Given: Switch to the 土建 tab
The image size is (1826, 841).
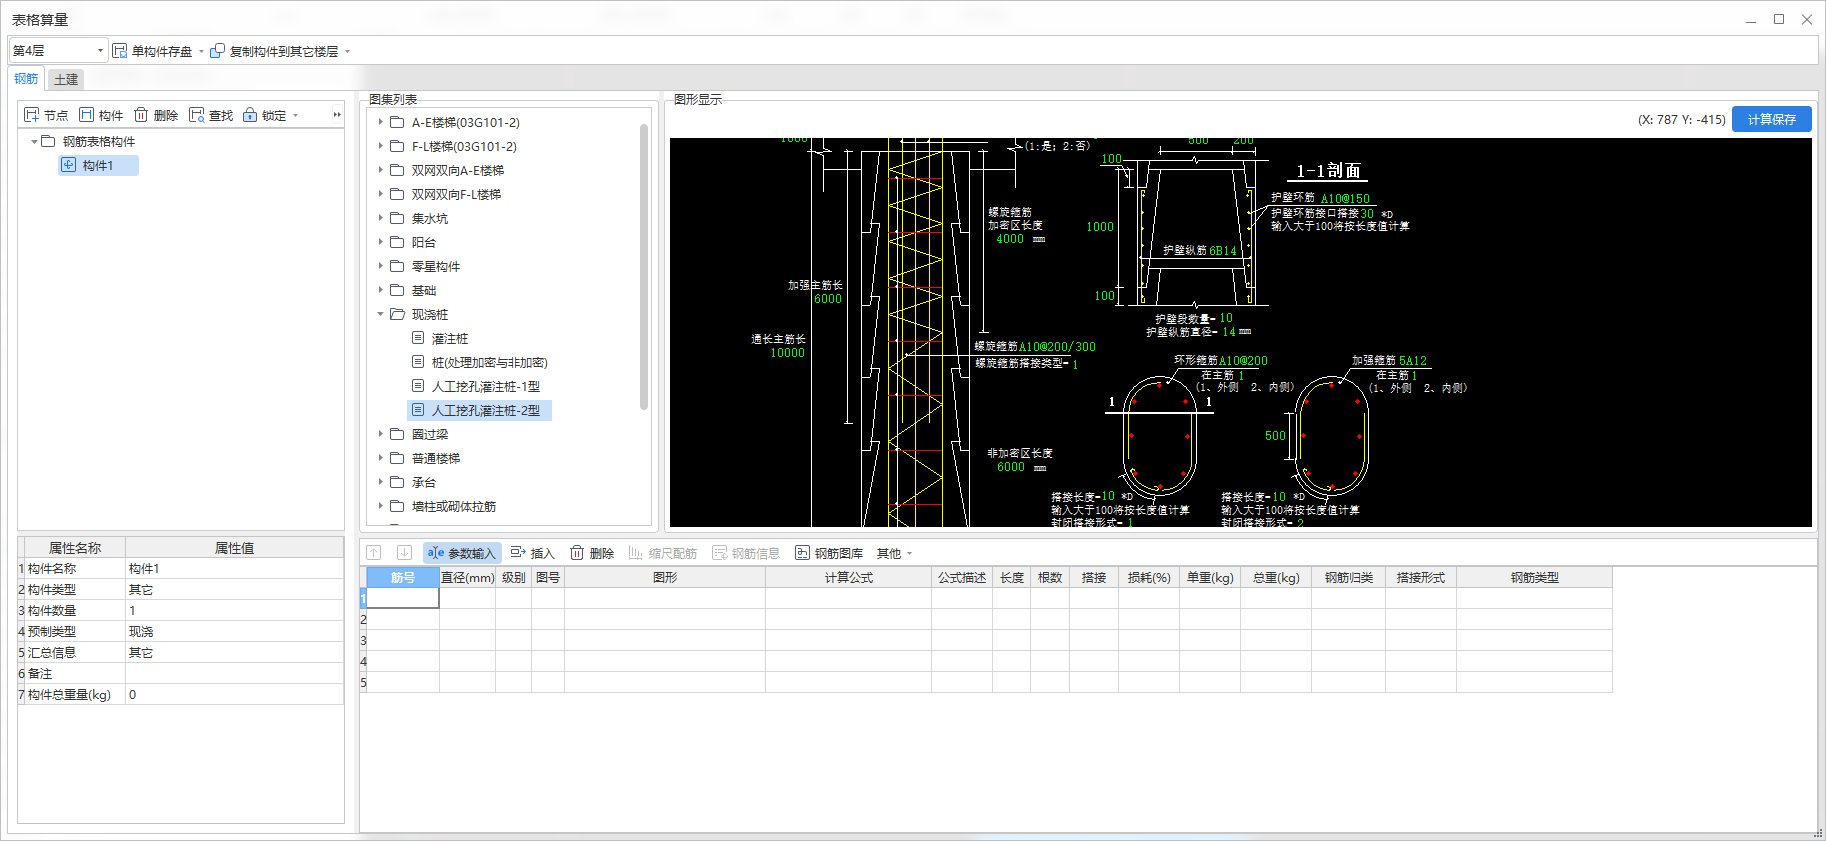Looking at the screenshot, I should 65,79.
